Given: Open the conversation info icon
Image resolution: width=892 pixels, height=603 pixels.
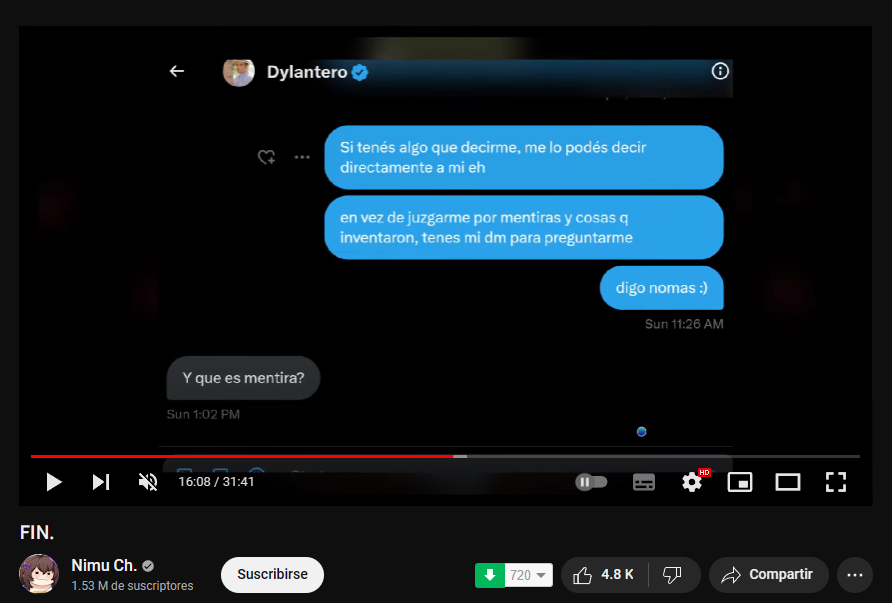Looking at the screenshot, I should [x=720, y=71].
